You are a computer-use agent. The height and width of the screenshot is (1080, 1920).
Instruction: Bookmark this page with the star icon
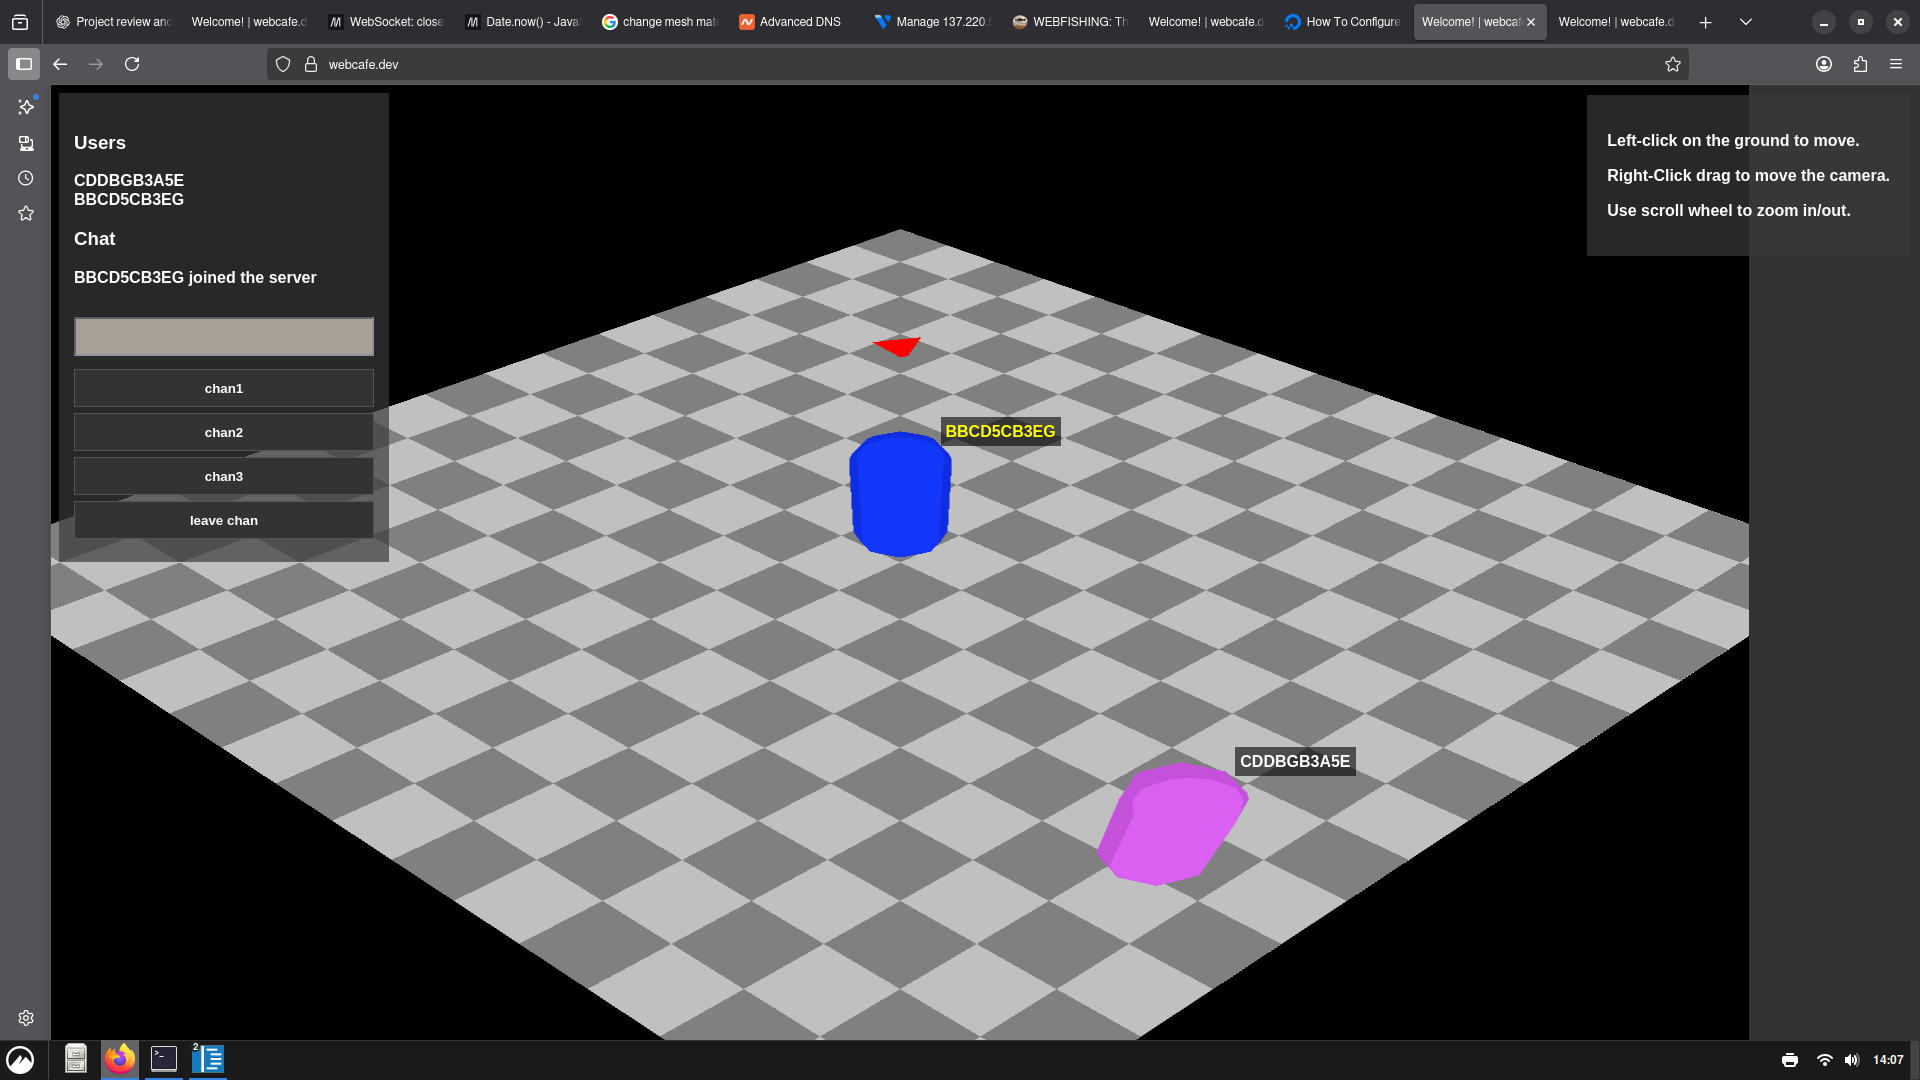coord(1673,64)
